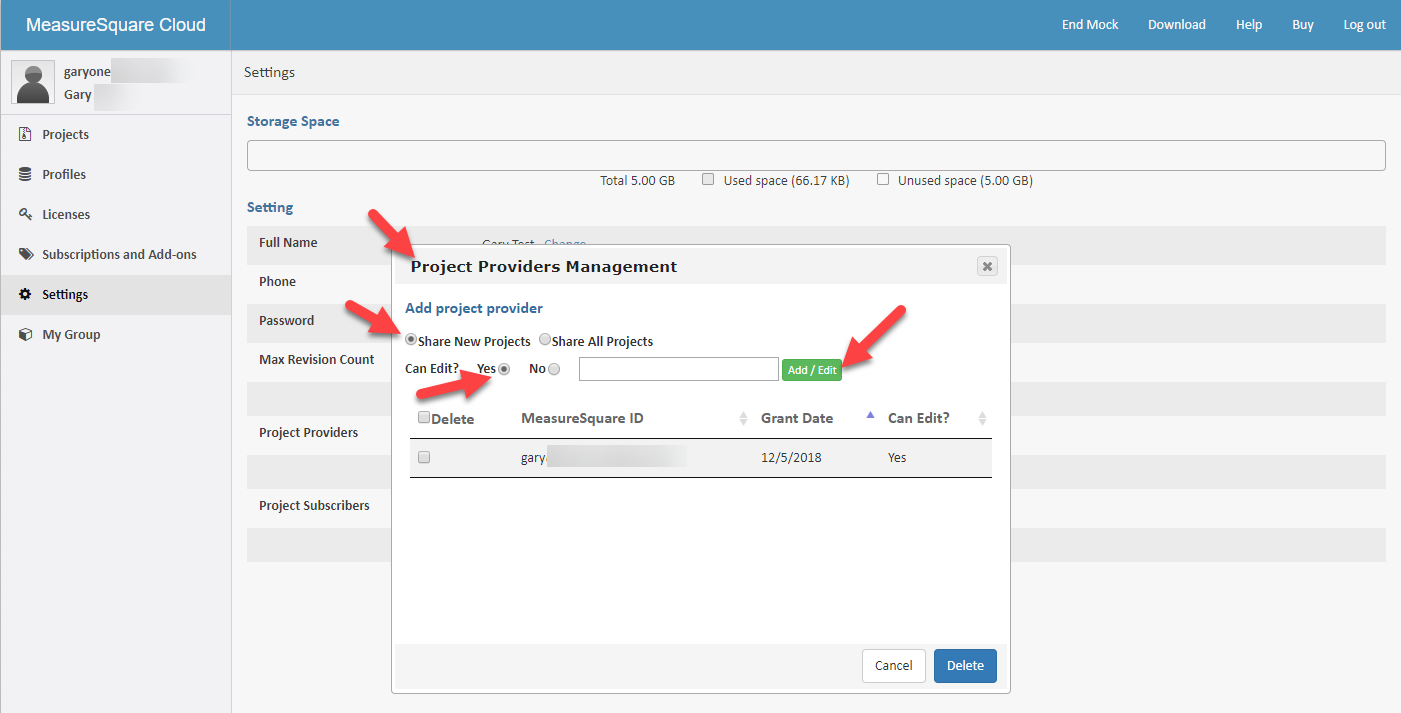Image resolution: width=1401 pixels, height=713 pixels.
Task: Toggle Used space checkbox
Action: pyautogui.click(x=708, y=180)
